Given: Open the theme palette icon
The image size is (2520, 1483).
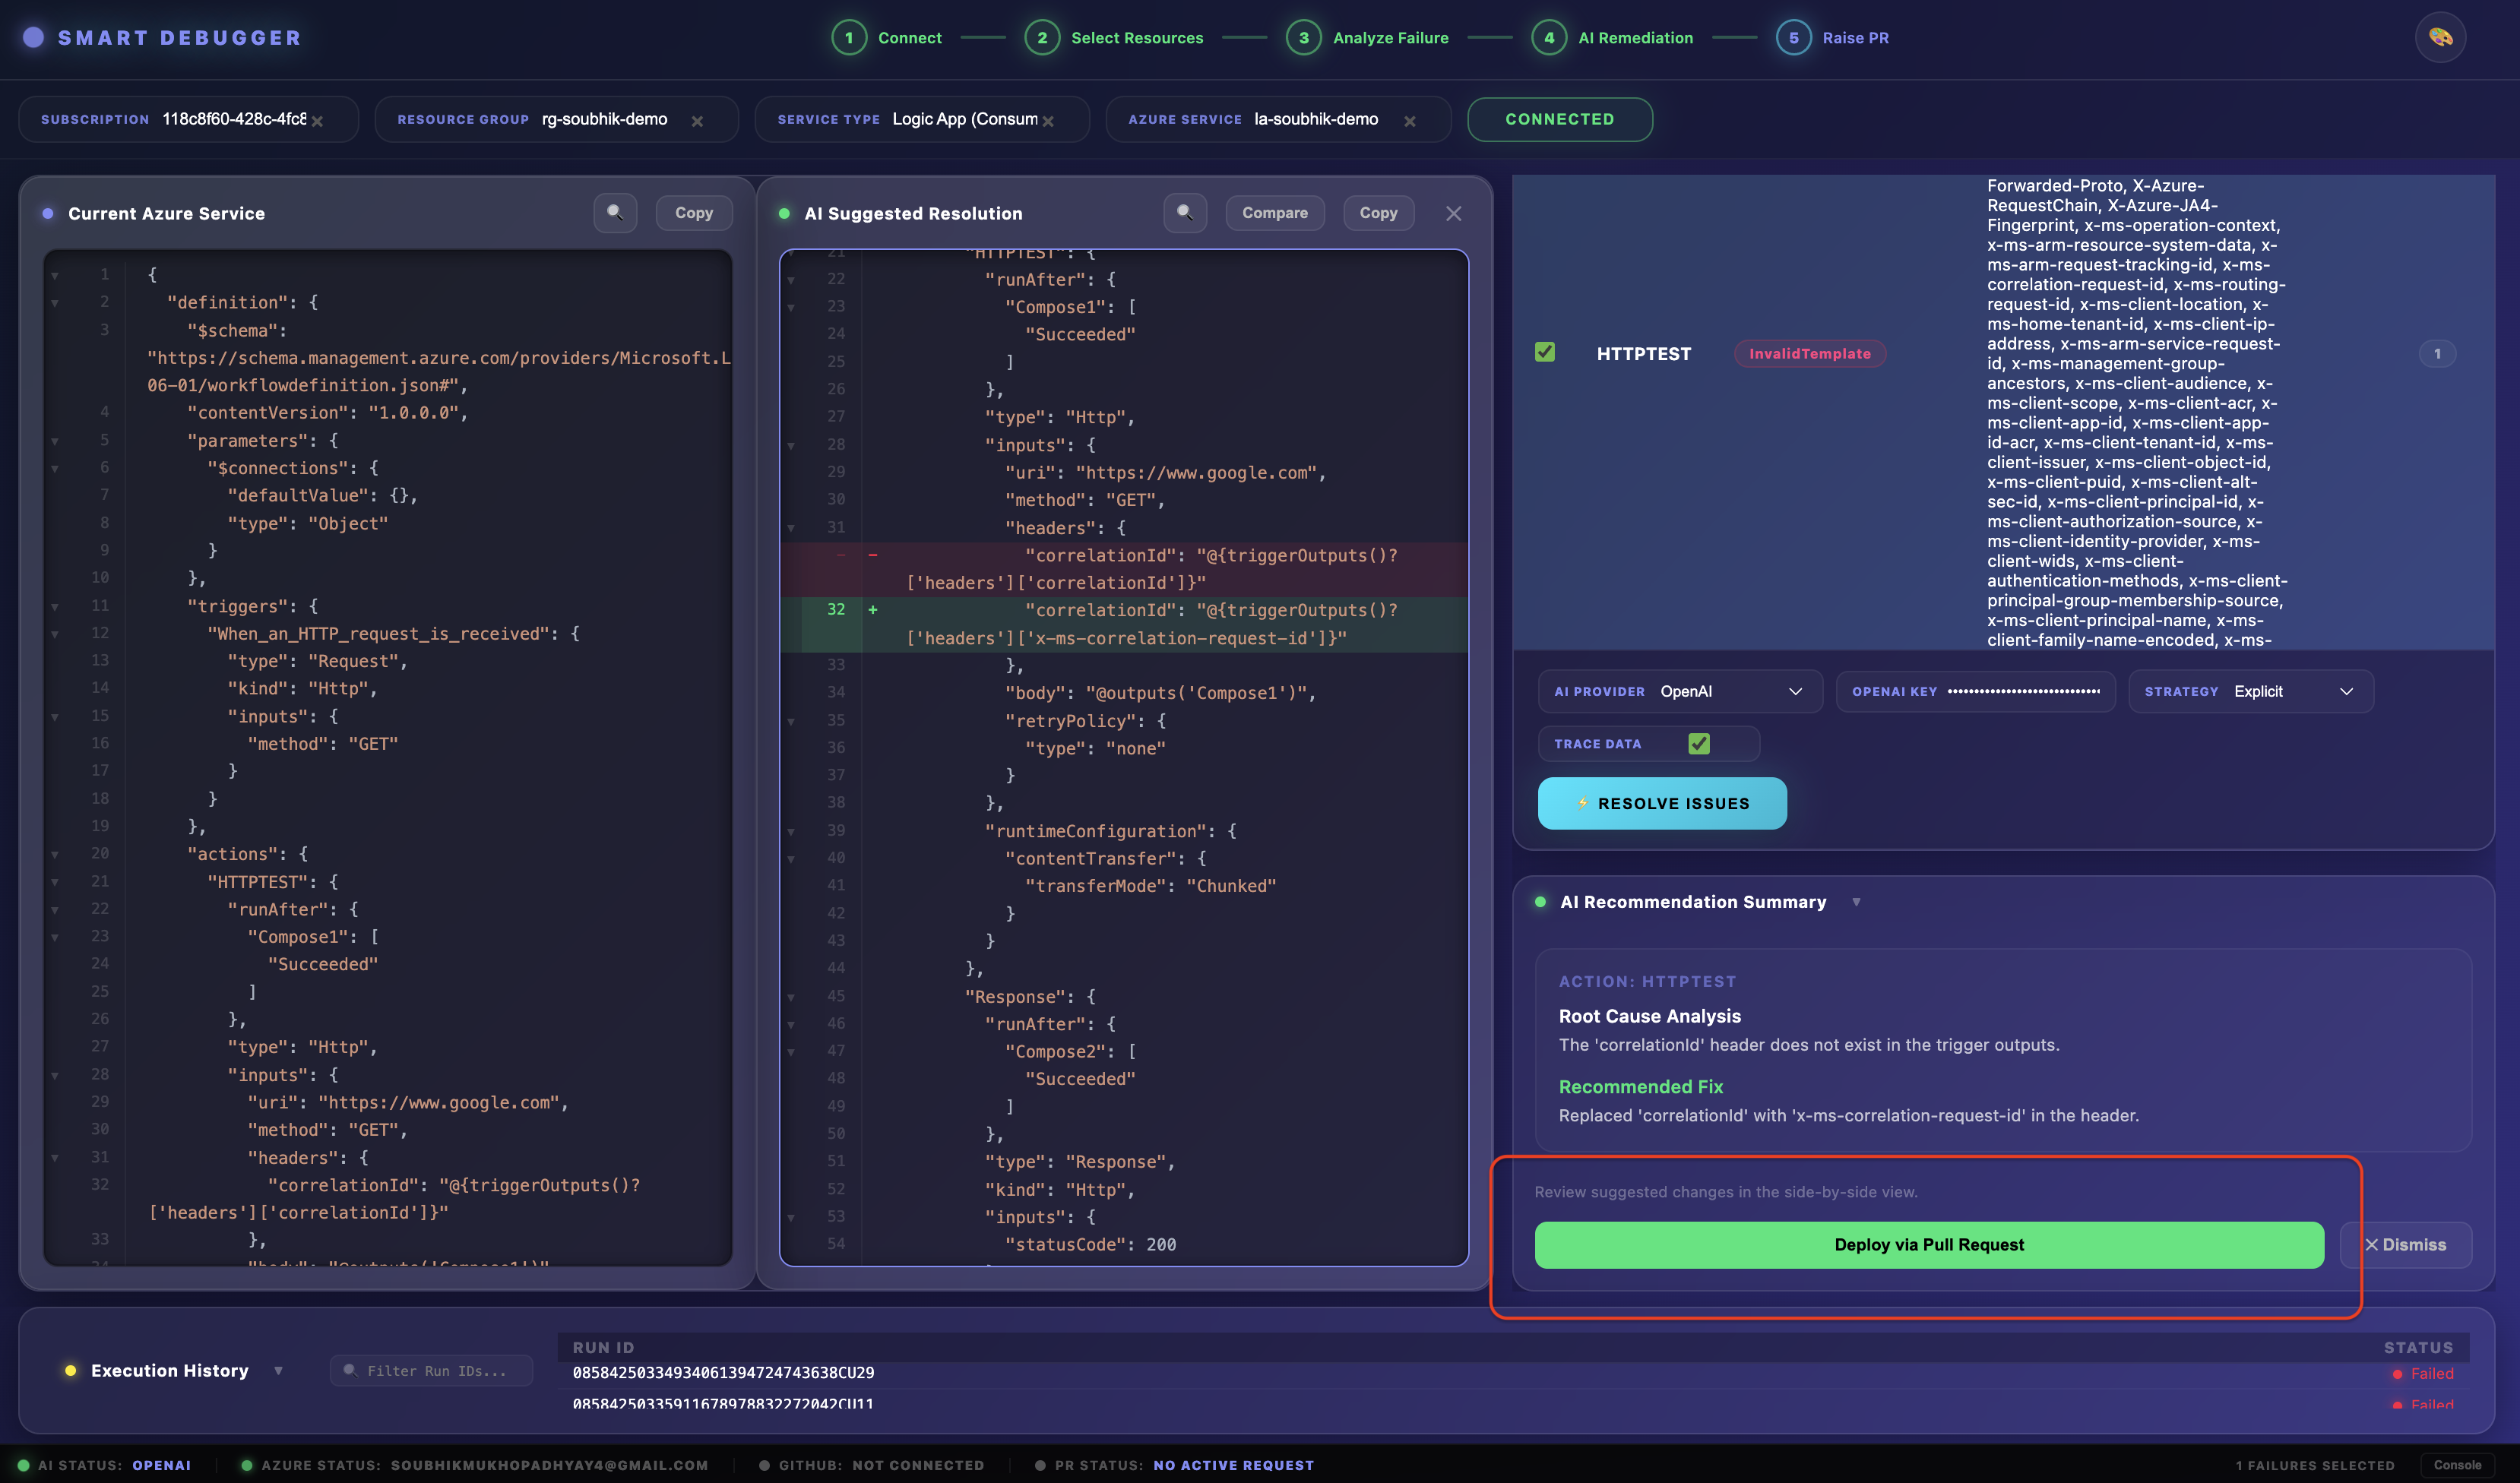Looking at the screenshot, I should [2440, 38].
